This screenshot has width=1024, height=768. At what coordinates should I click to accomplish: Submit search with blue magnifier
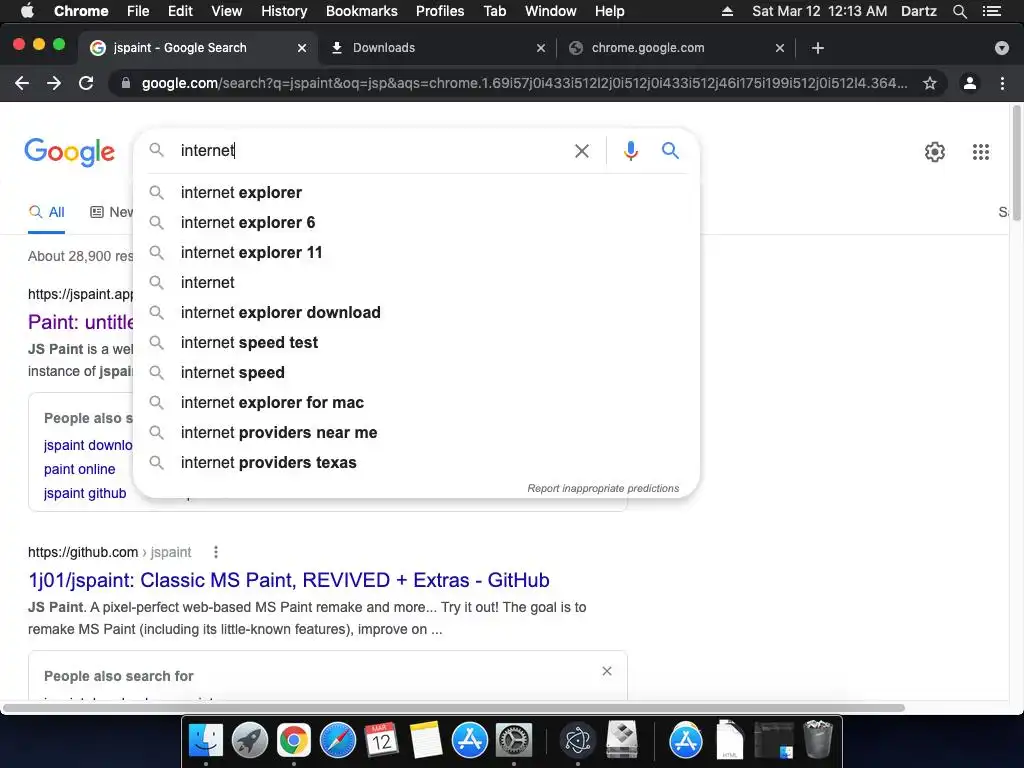tap(670, 151)
